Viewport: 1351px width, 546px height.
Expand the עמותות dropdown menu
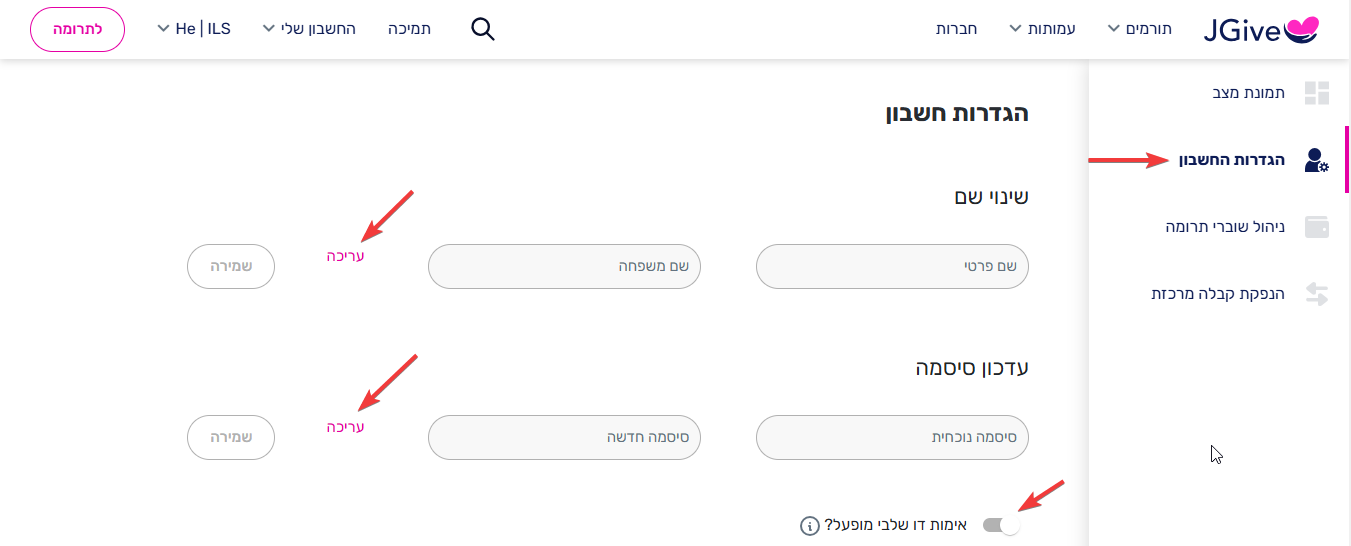pos(1042,29)
